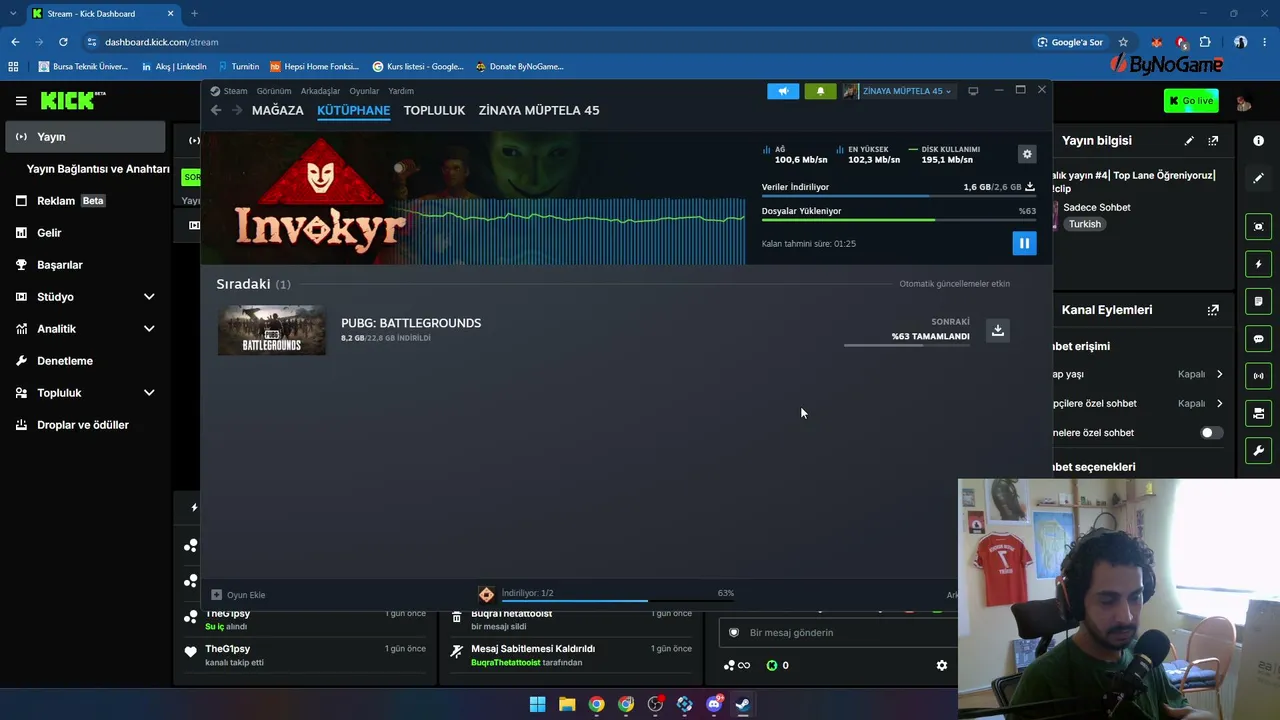1280x720 pixels.
Task: Open File Explorer from taskbar
Action: [x=567, y=704]
